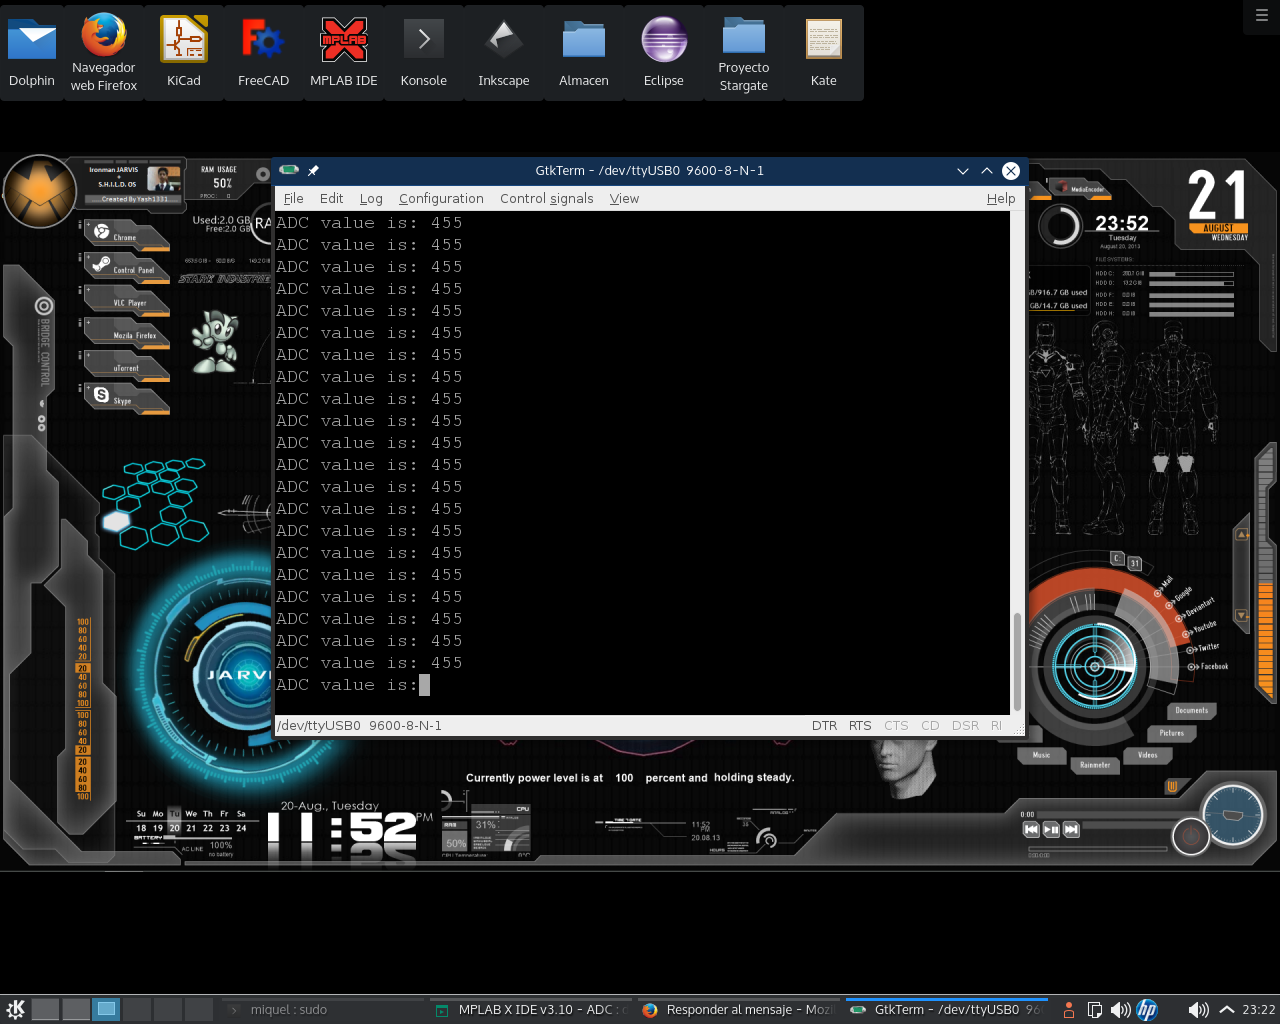Launch Navegador web Firefox from the desktop
This screenshot has height=1024, width=1280.
pos(104,52)
